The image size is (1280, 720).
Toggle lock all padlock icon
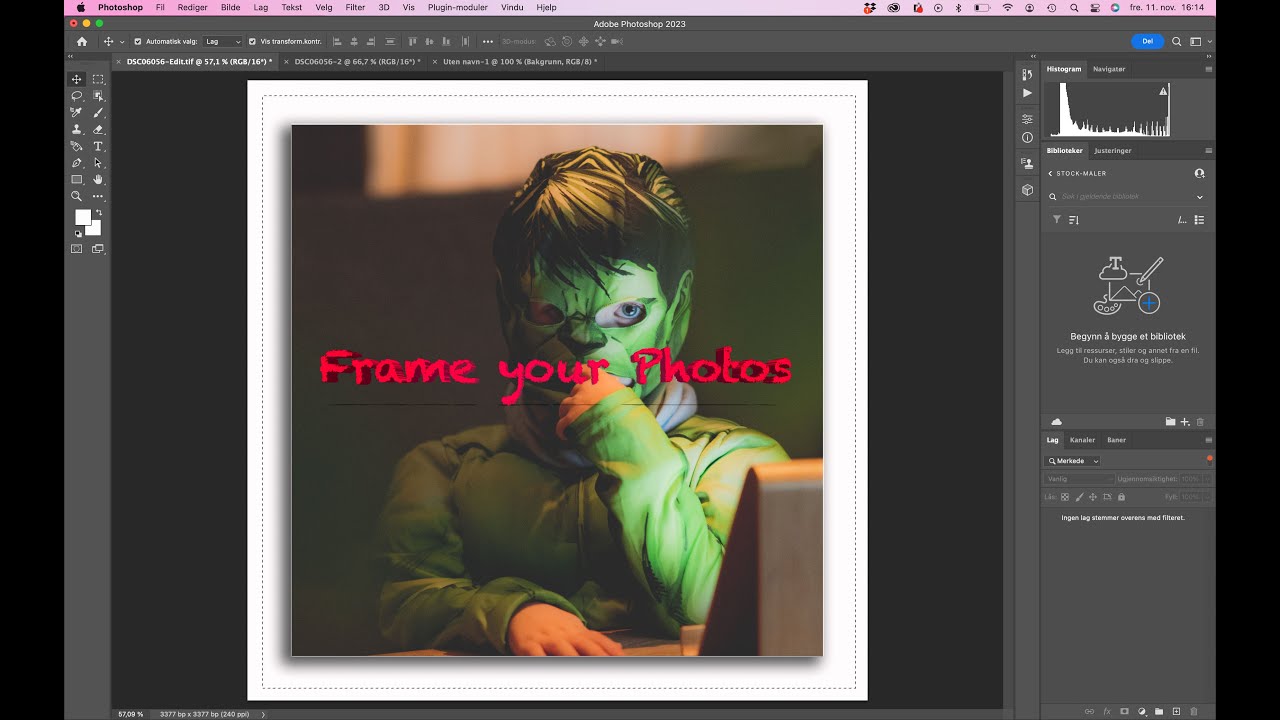(x=1121, y=497)
